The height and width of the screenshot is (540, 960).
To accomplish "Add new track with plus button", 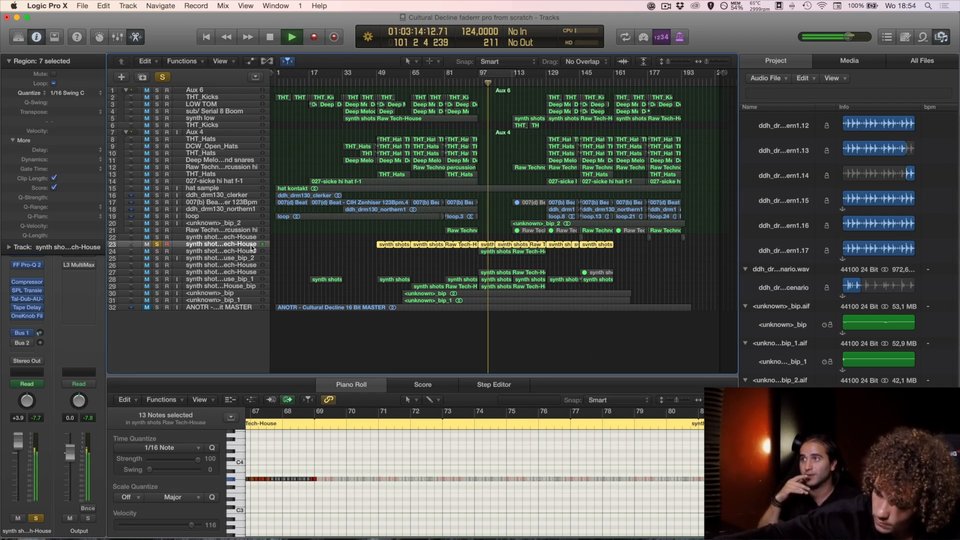I will tap(121, 77).
